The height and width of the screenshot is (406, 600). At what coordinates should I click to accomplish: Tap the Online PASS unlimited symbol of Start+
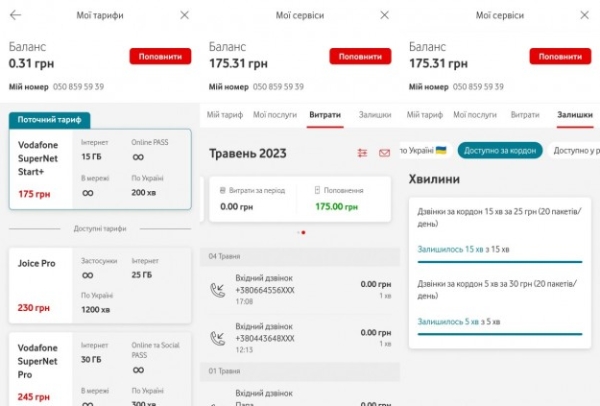[138, 157]
